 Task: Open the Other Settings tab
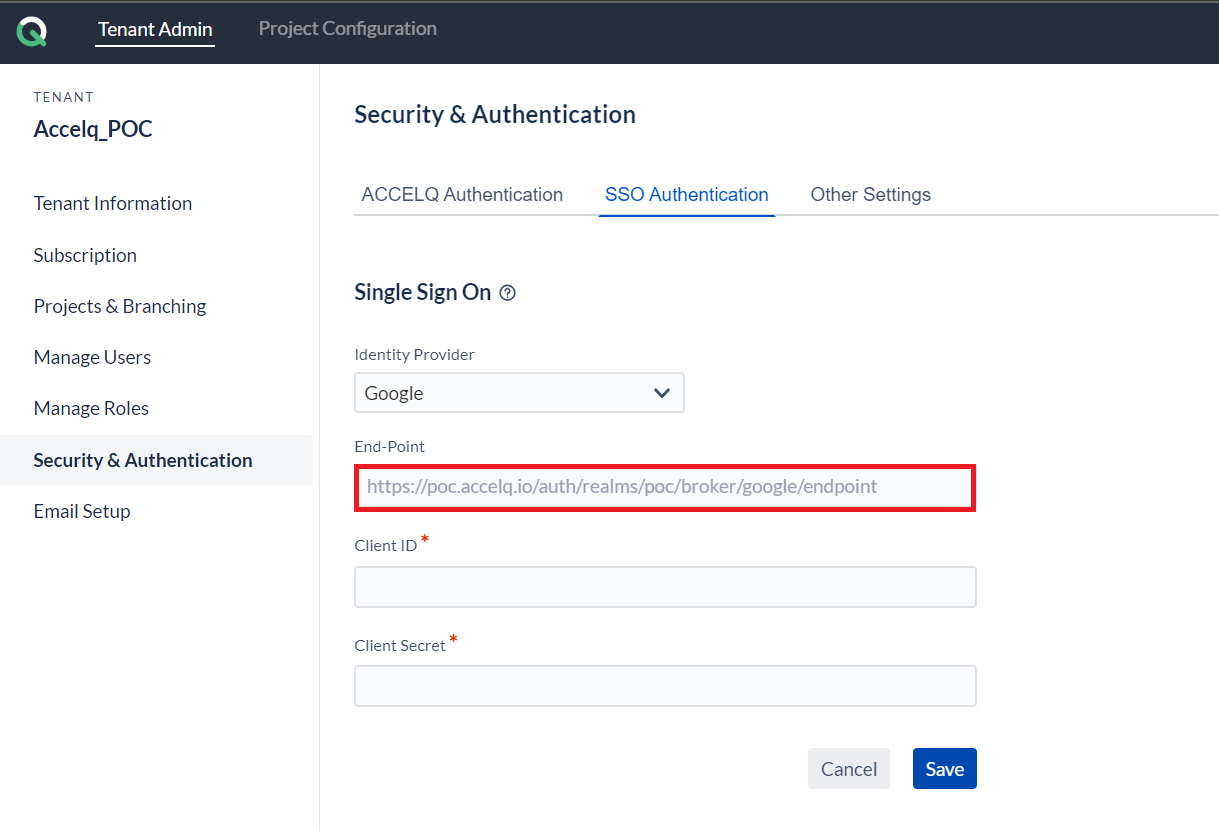[x=870, y=194]
